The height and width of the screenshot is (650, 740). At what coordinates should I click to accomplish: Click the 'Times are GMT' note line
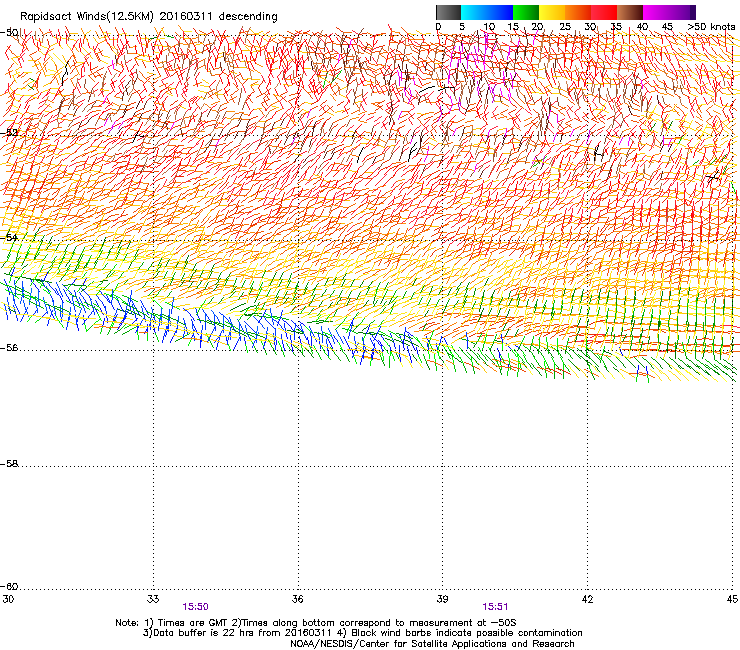316,623
